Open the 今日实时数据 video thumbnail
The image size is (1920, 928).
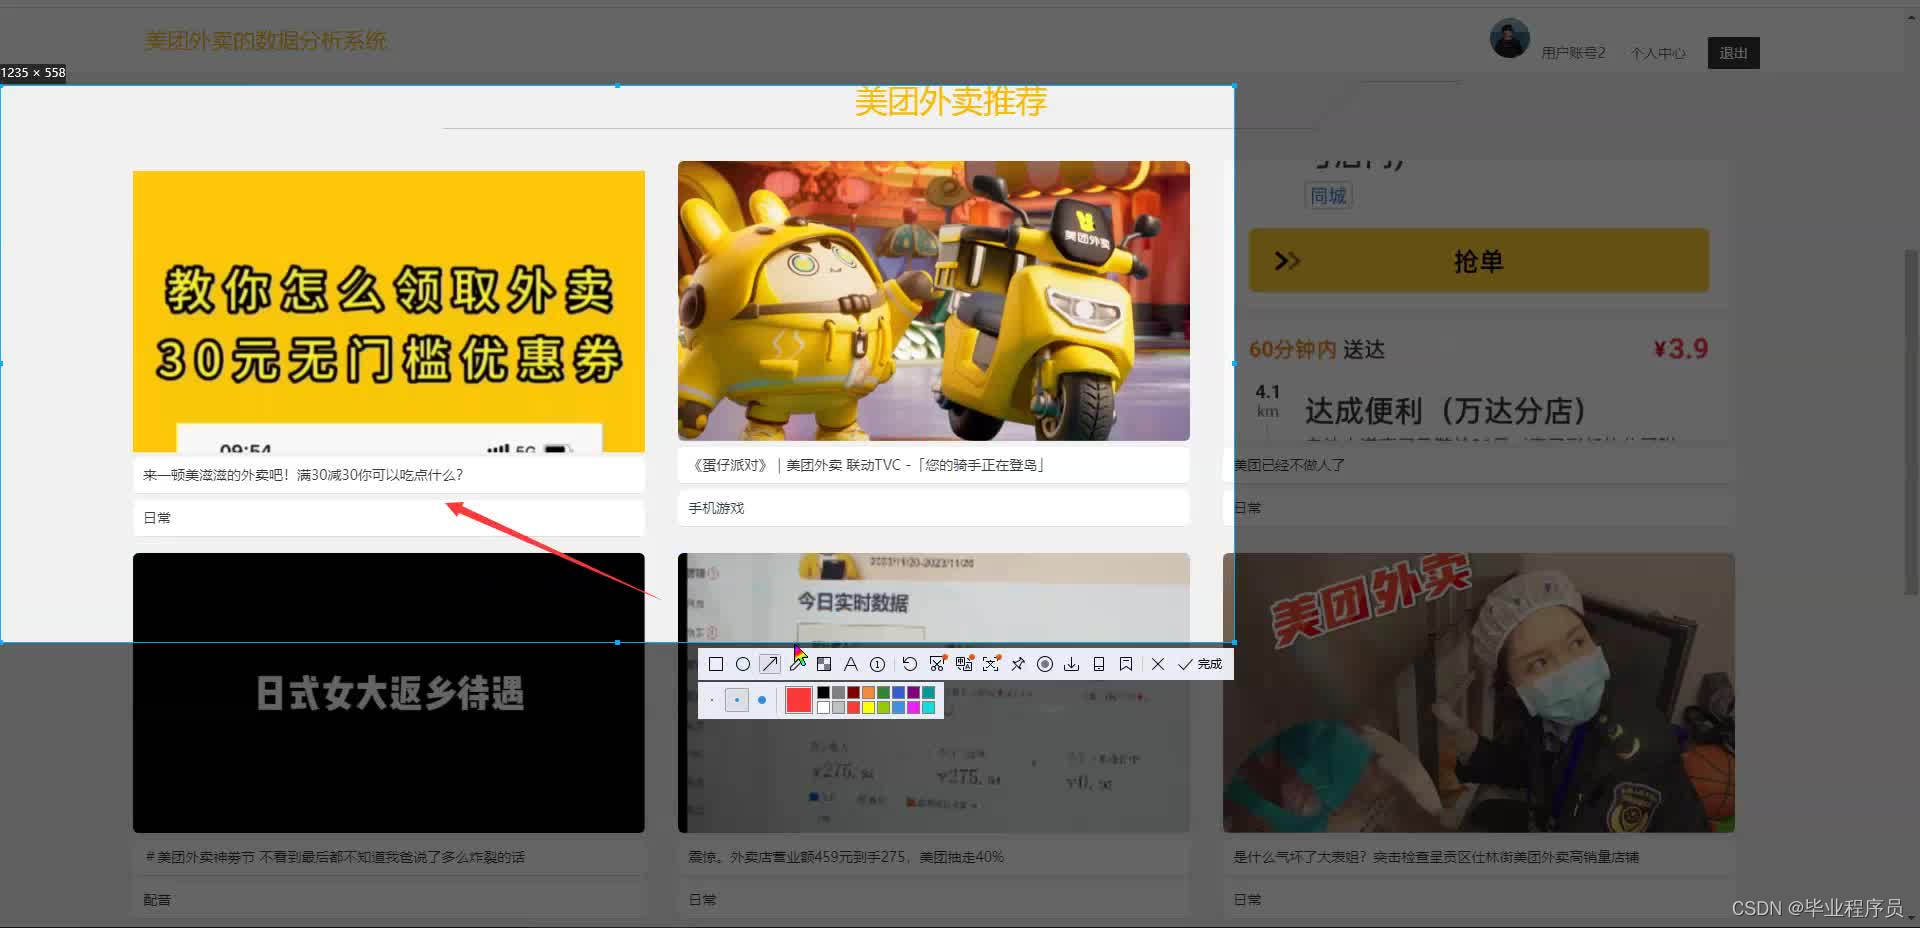(934, 692)
